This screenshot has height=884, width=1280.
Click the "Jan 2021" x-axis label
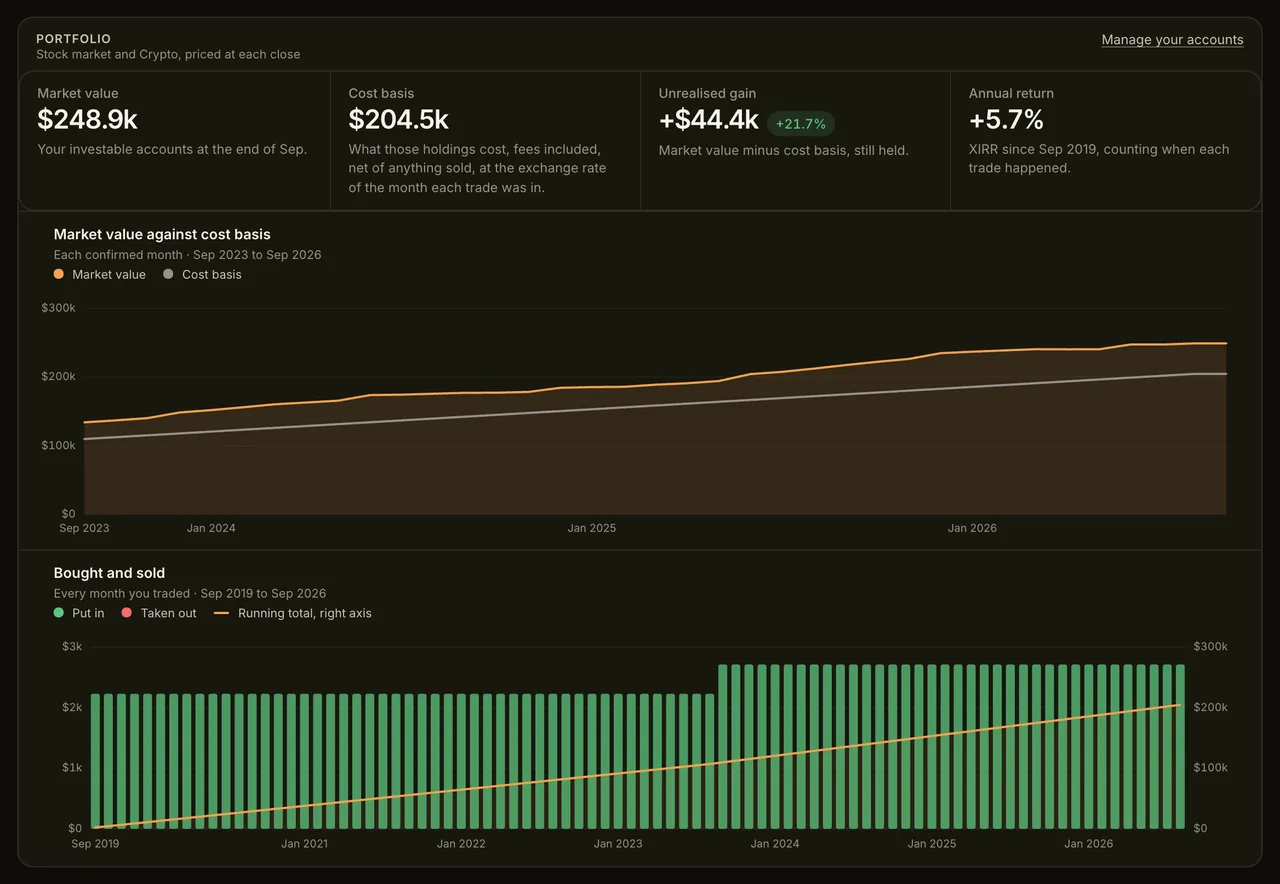point(305,844)
